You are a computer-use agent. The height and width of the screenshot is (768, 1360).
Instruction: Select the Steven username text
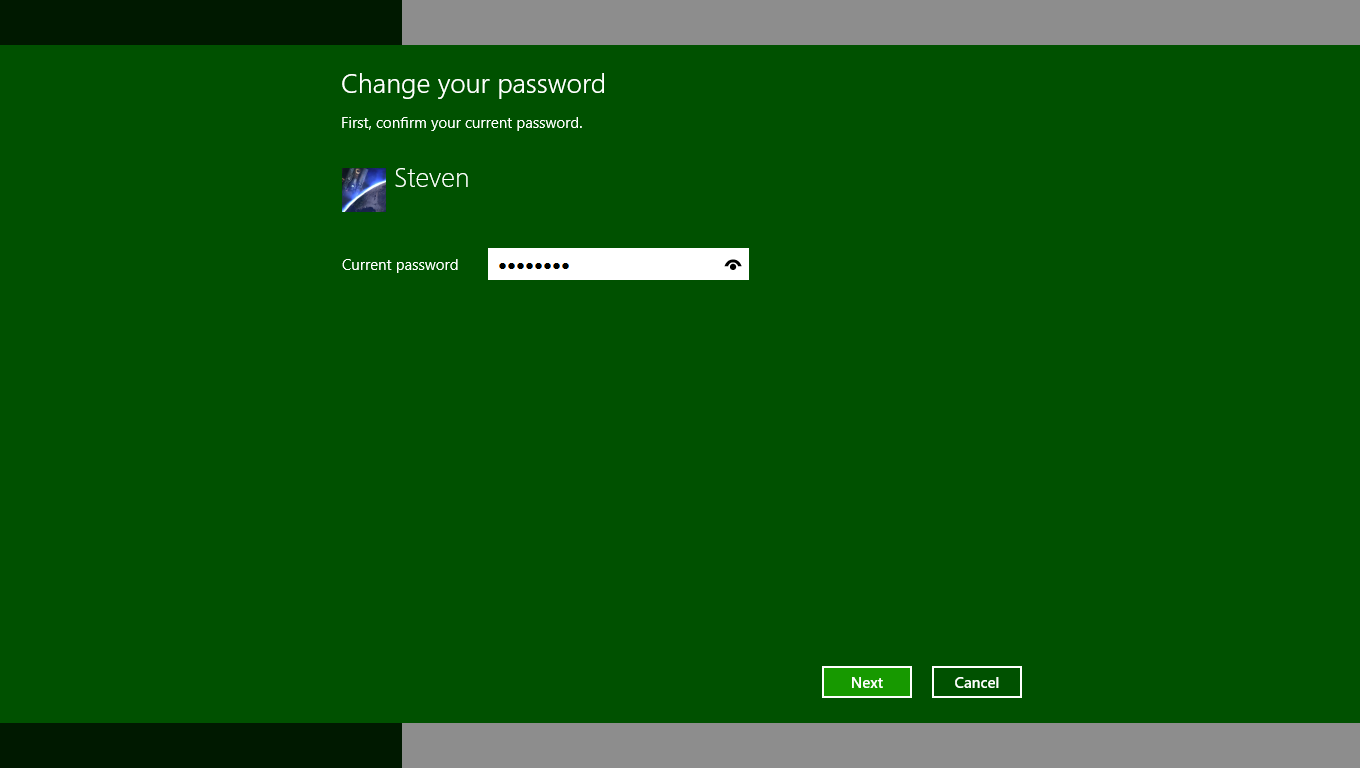coord(431,178)
